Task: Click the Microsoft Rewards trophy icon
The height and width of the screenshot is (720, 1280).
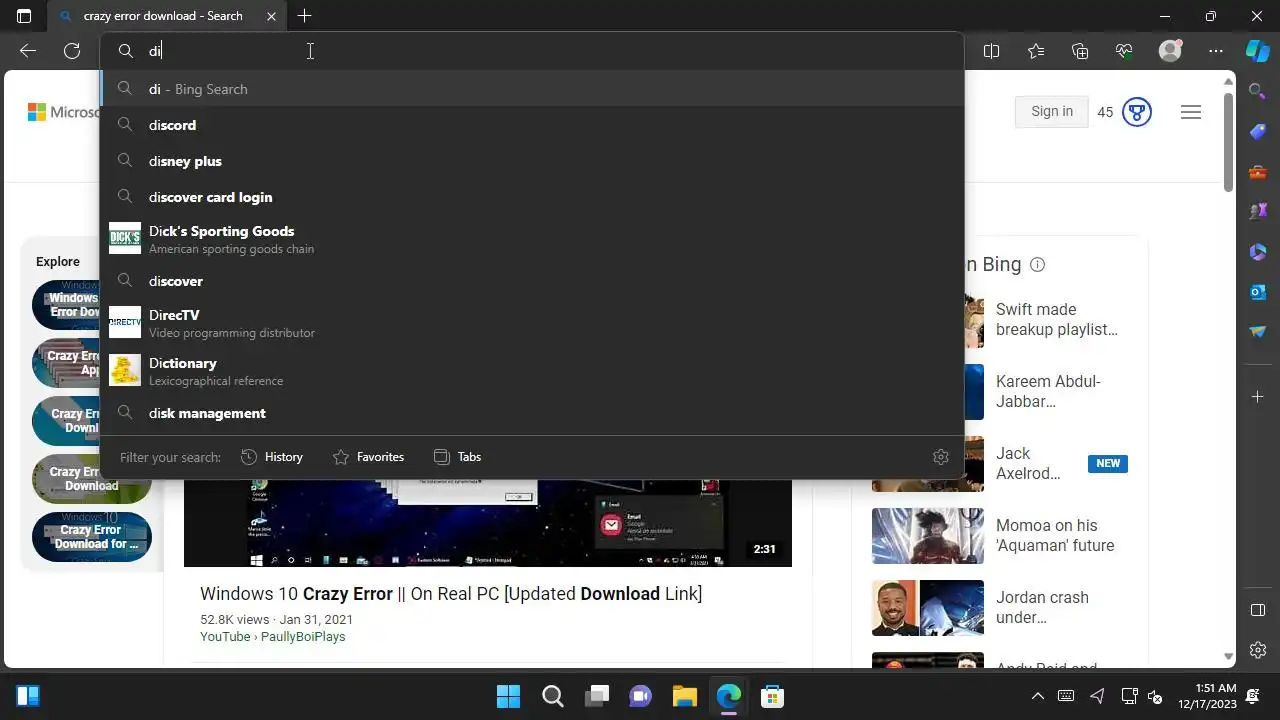Action: pyautogui.click(x=1137, y=112)
